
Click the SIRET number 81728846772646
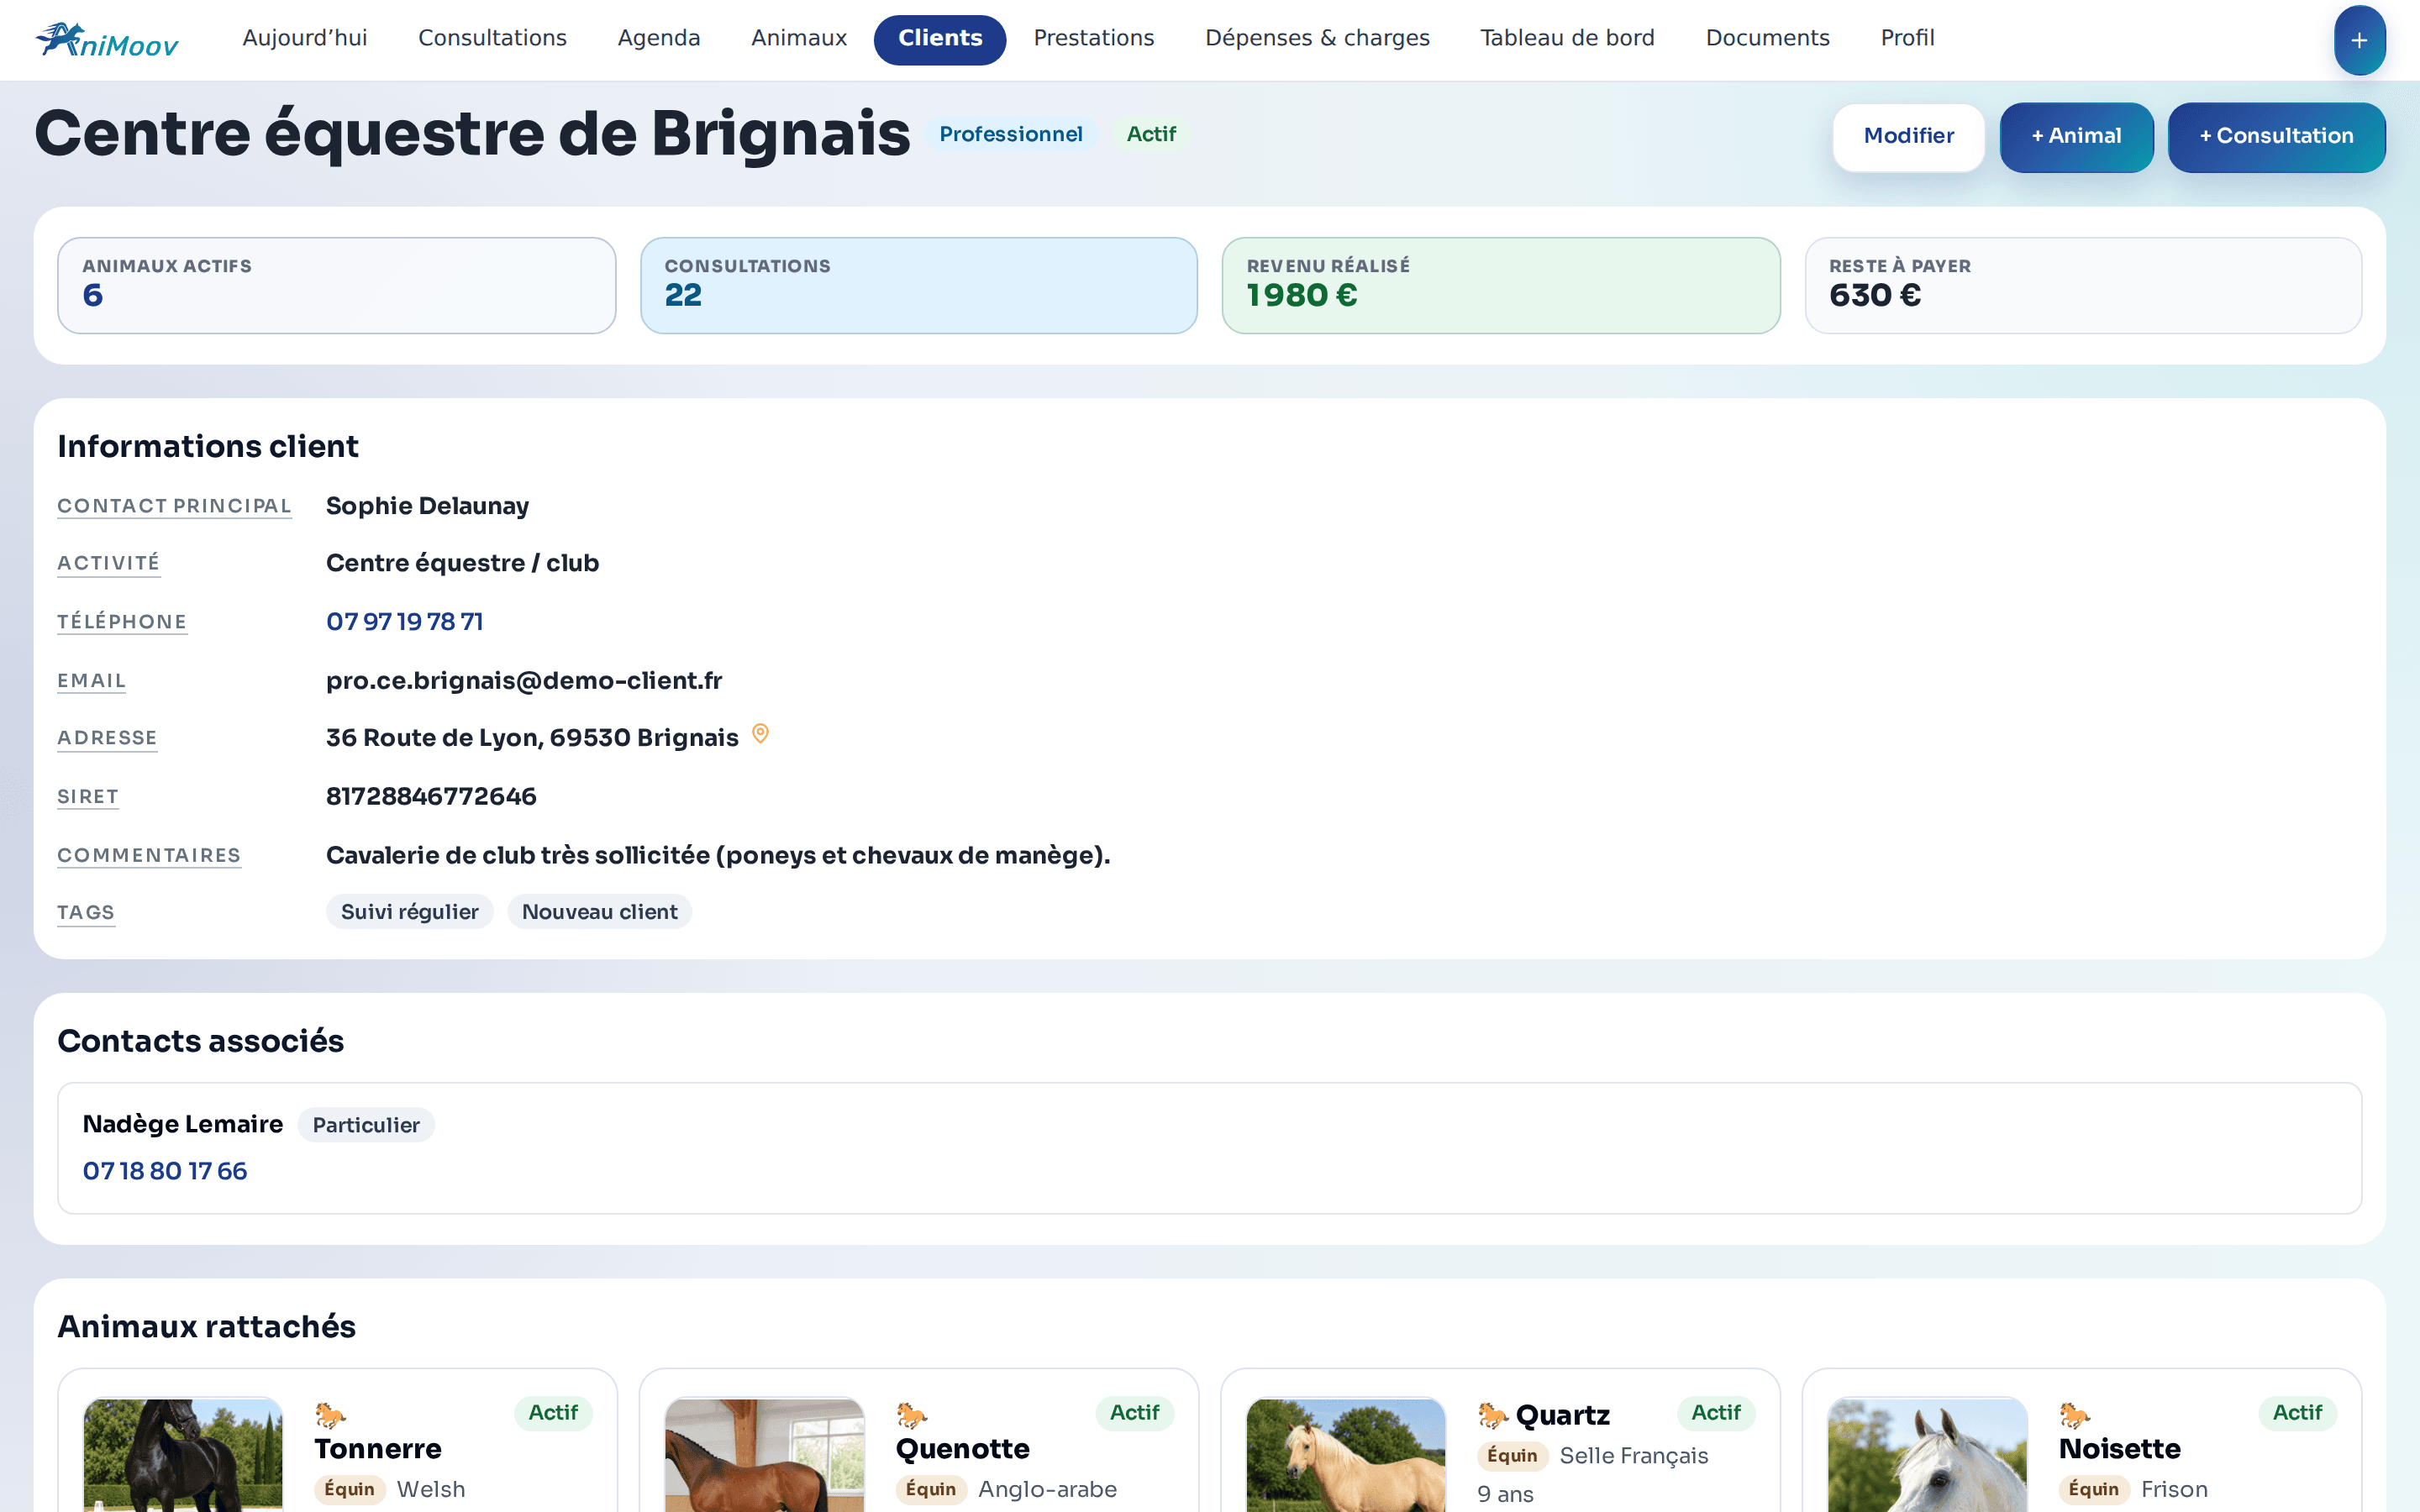431,796
